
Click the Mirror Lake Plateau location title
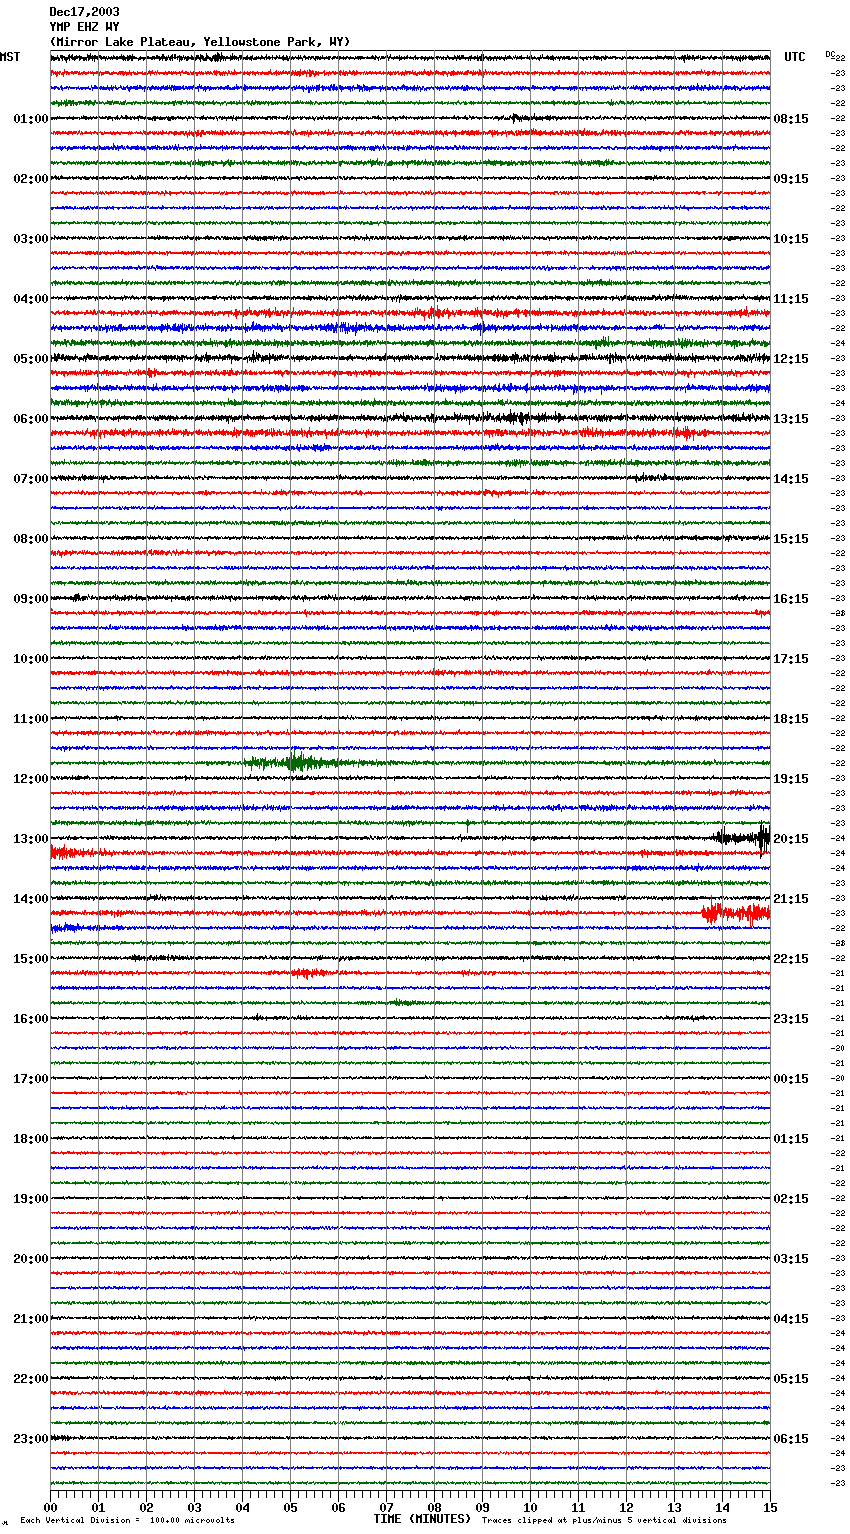tap(200, 42)
